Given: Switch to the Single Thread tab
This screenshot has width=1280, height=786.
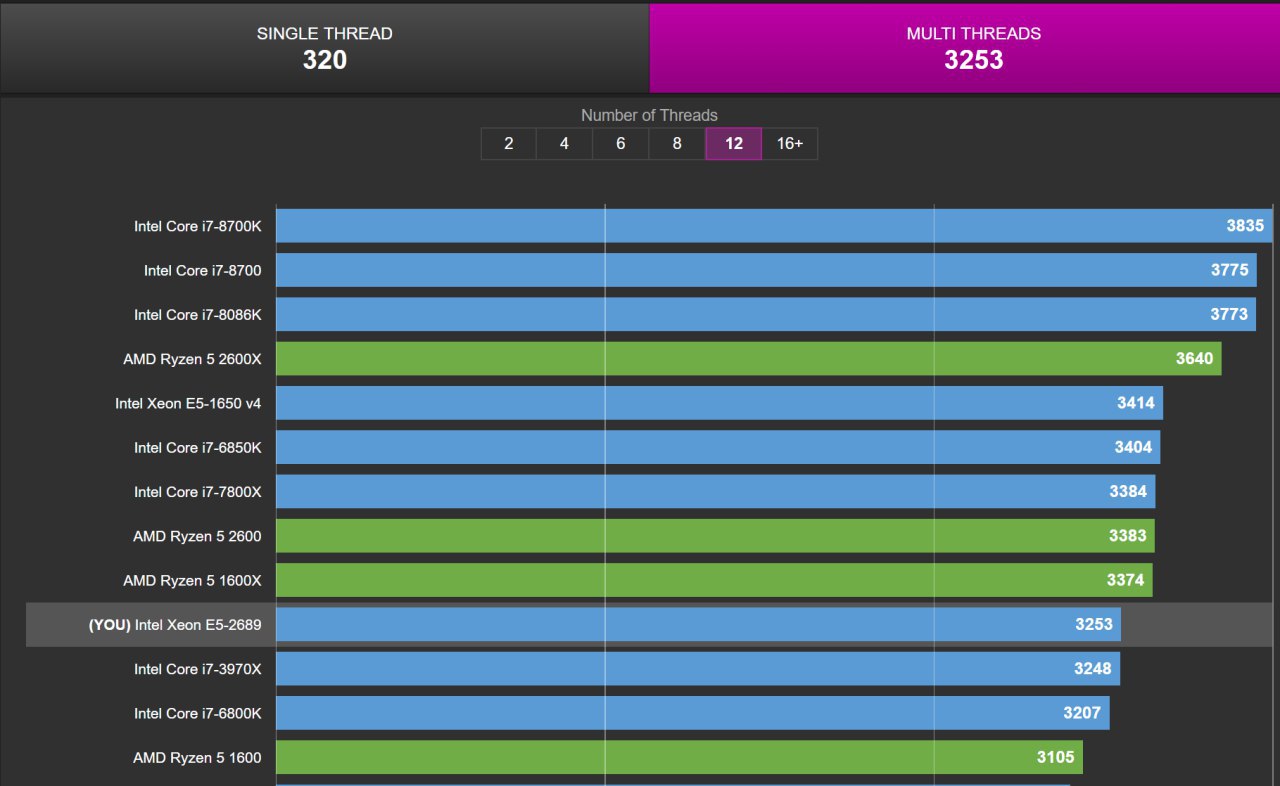Looking at the screenshot, I should (x=324, y=47).
